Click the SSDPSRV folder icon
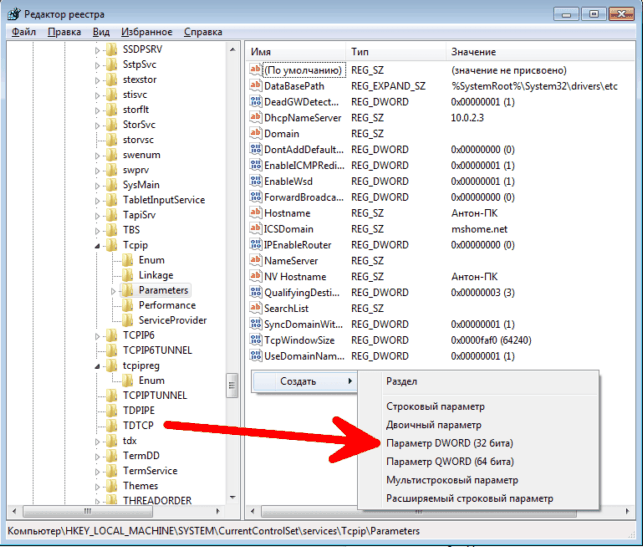Image resolution: width=643 pixels, height=547 pixels. click(112, 49)
